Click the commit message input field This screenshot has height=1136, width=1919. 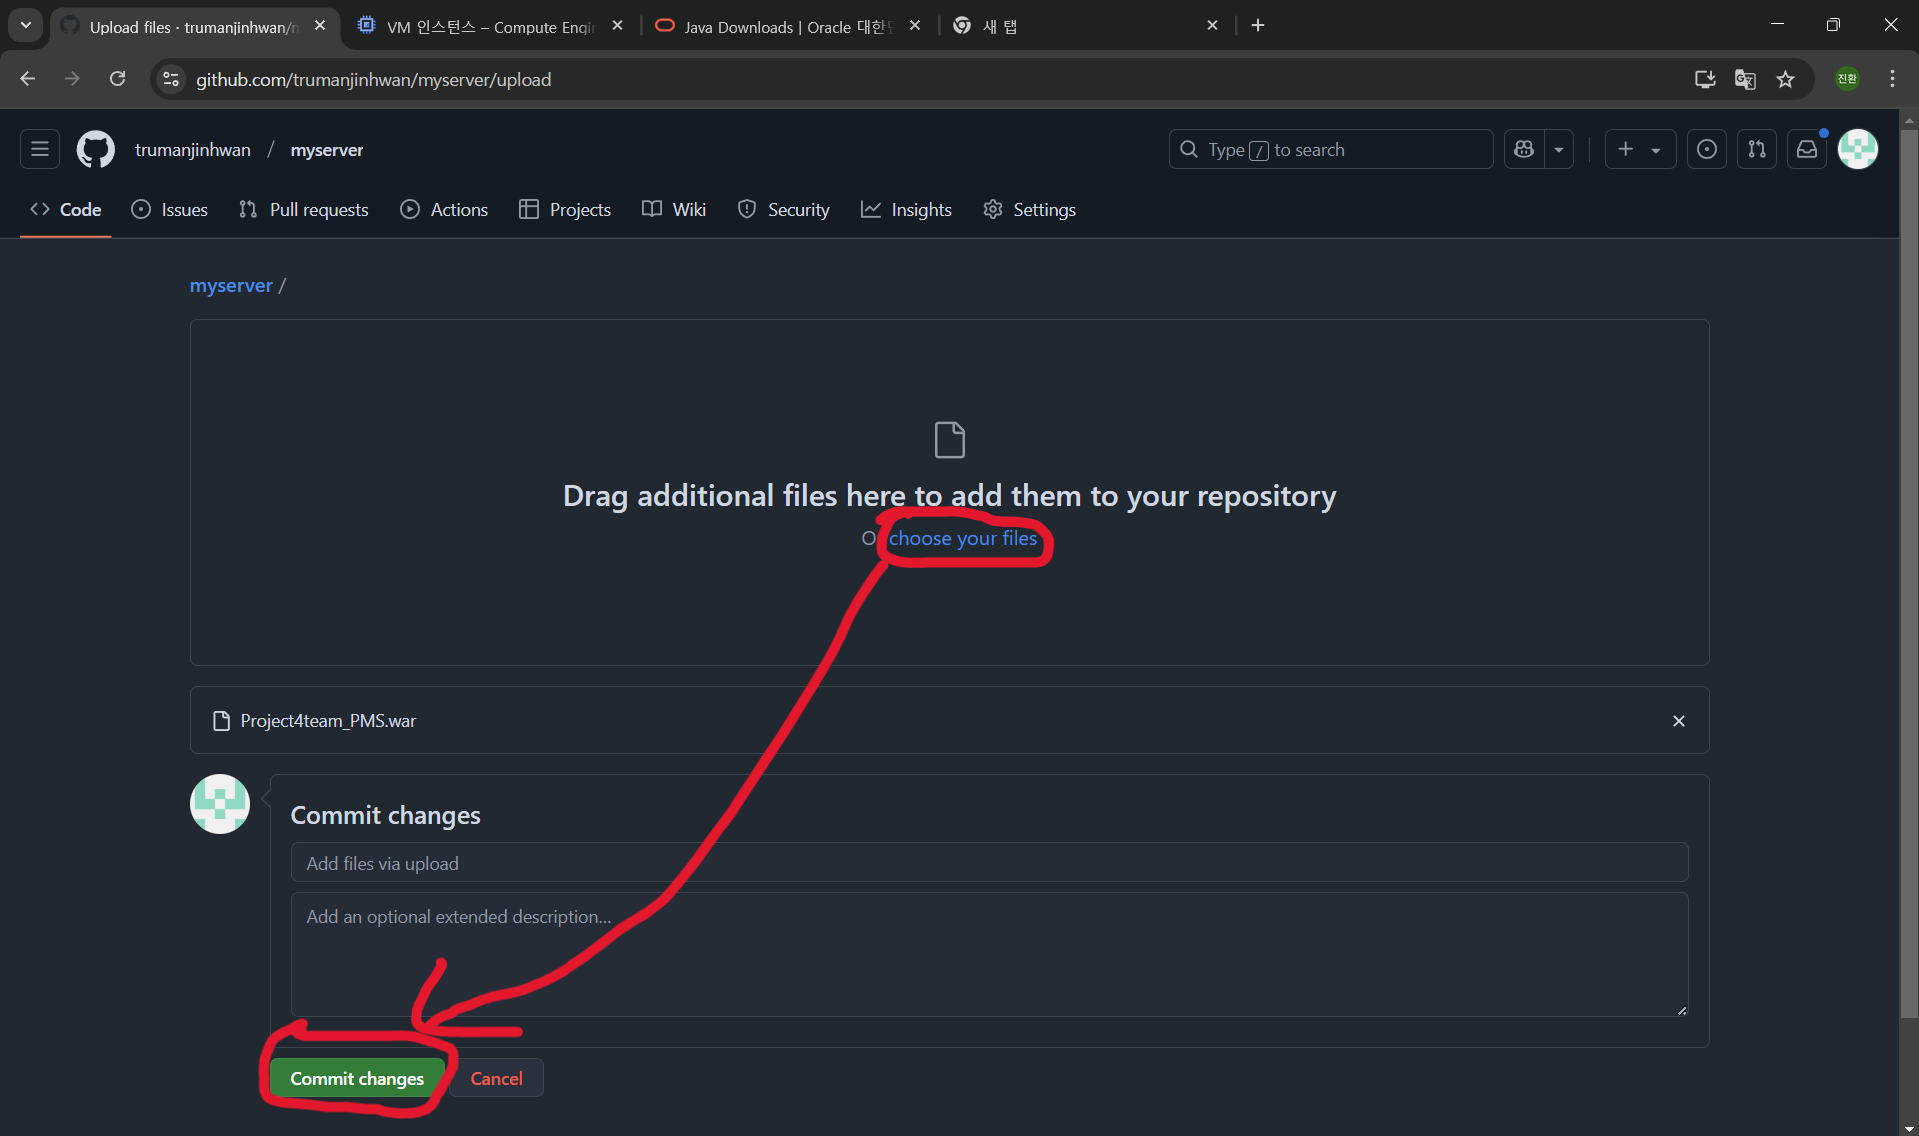[988, 863]
